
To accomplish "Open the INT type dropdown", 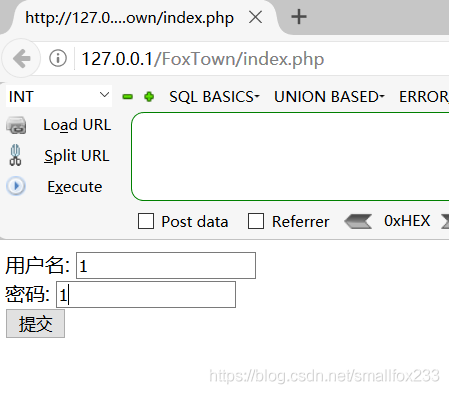I will coord(59,96).
